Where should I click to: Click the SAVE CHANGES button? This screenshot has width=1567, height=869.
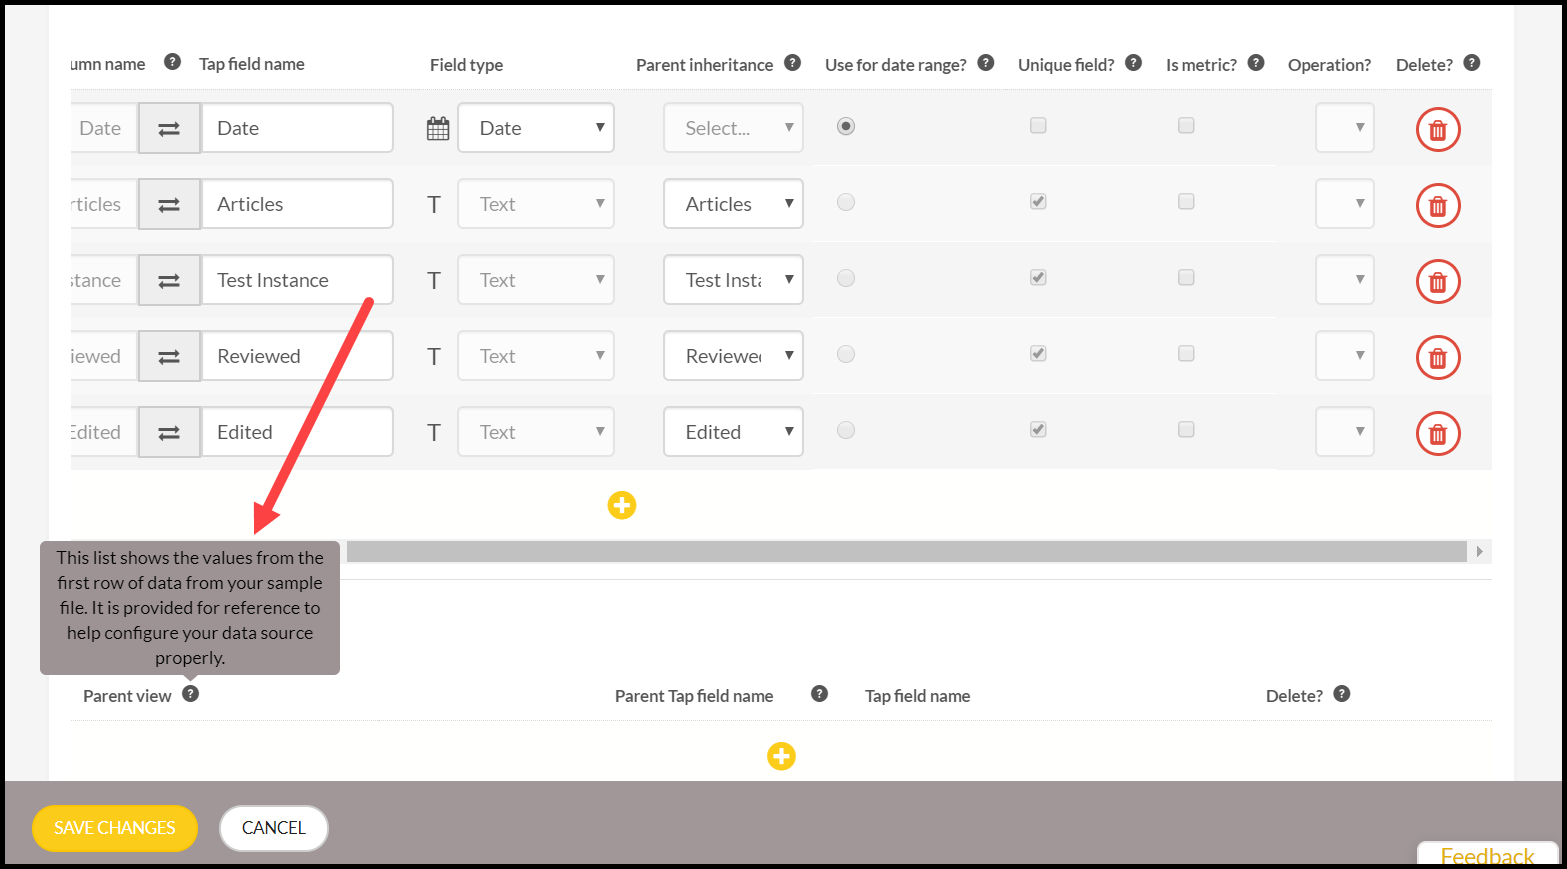coord(115,828)
